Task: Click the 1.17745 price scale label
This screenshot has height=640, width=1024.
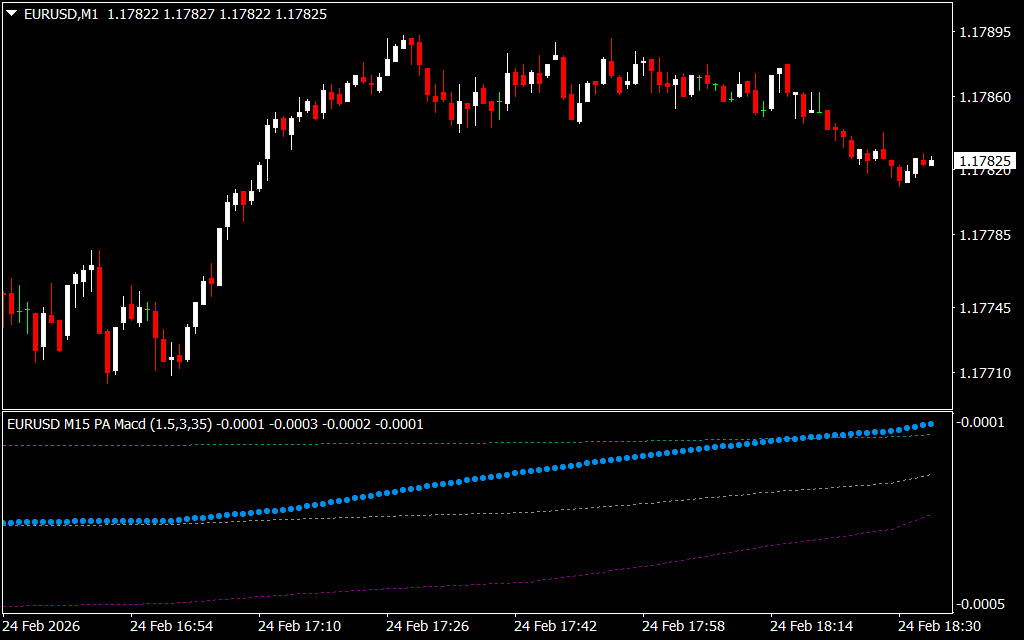Action: pos(985,310)
